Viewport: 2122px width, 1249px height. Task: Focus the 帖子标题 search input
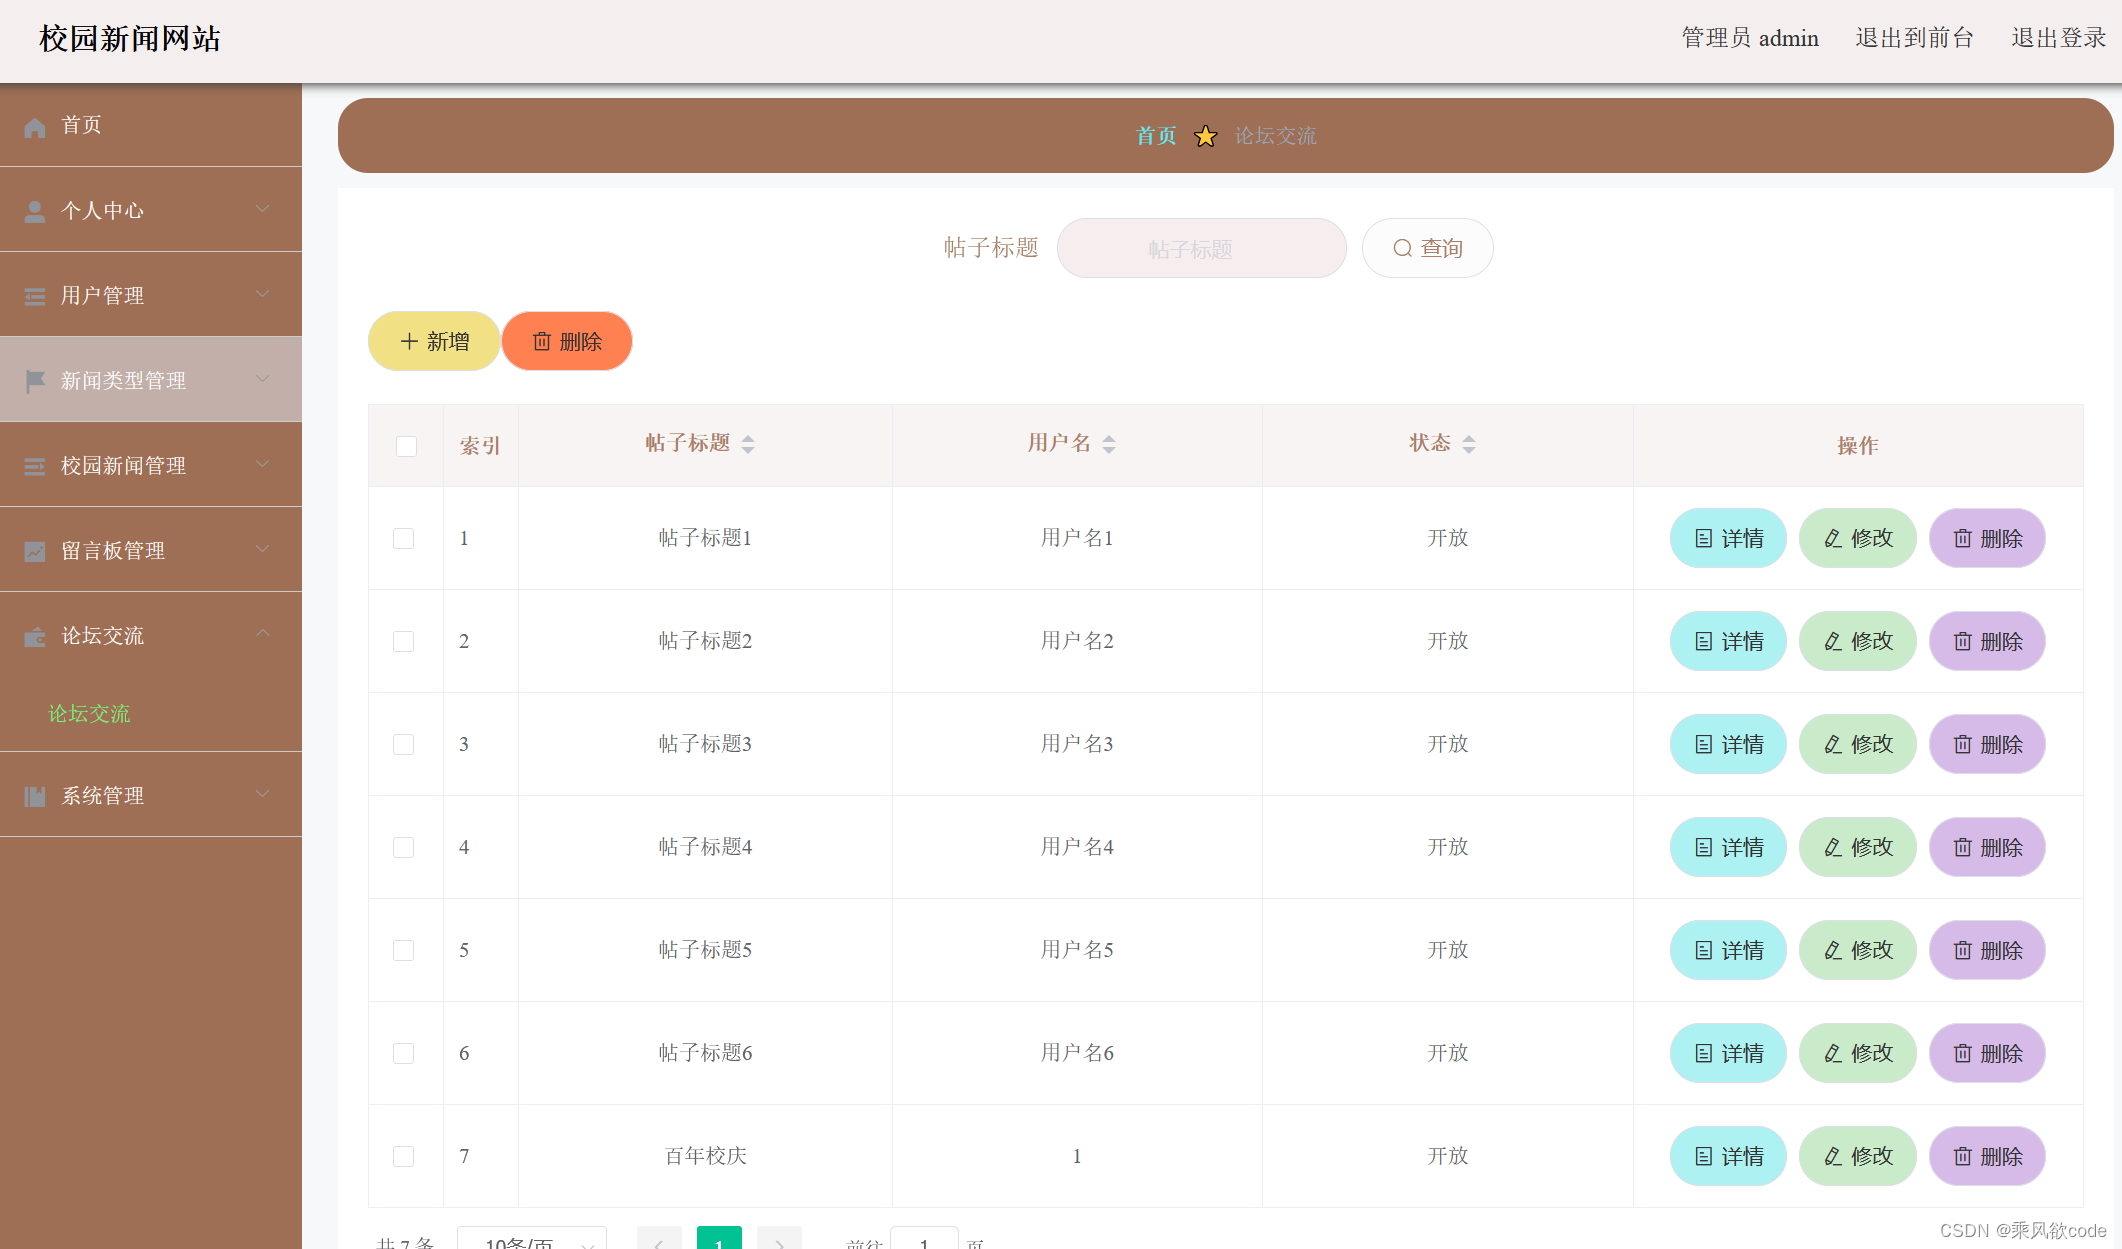coord(1201,248)
